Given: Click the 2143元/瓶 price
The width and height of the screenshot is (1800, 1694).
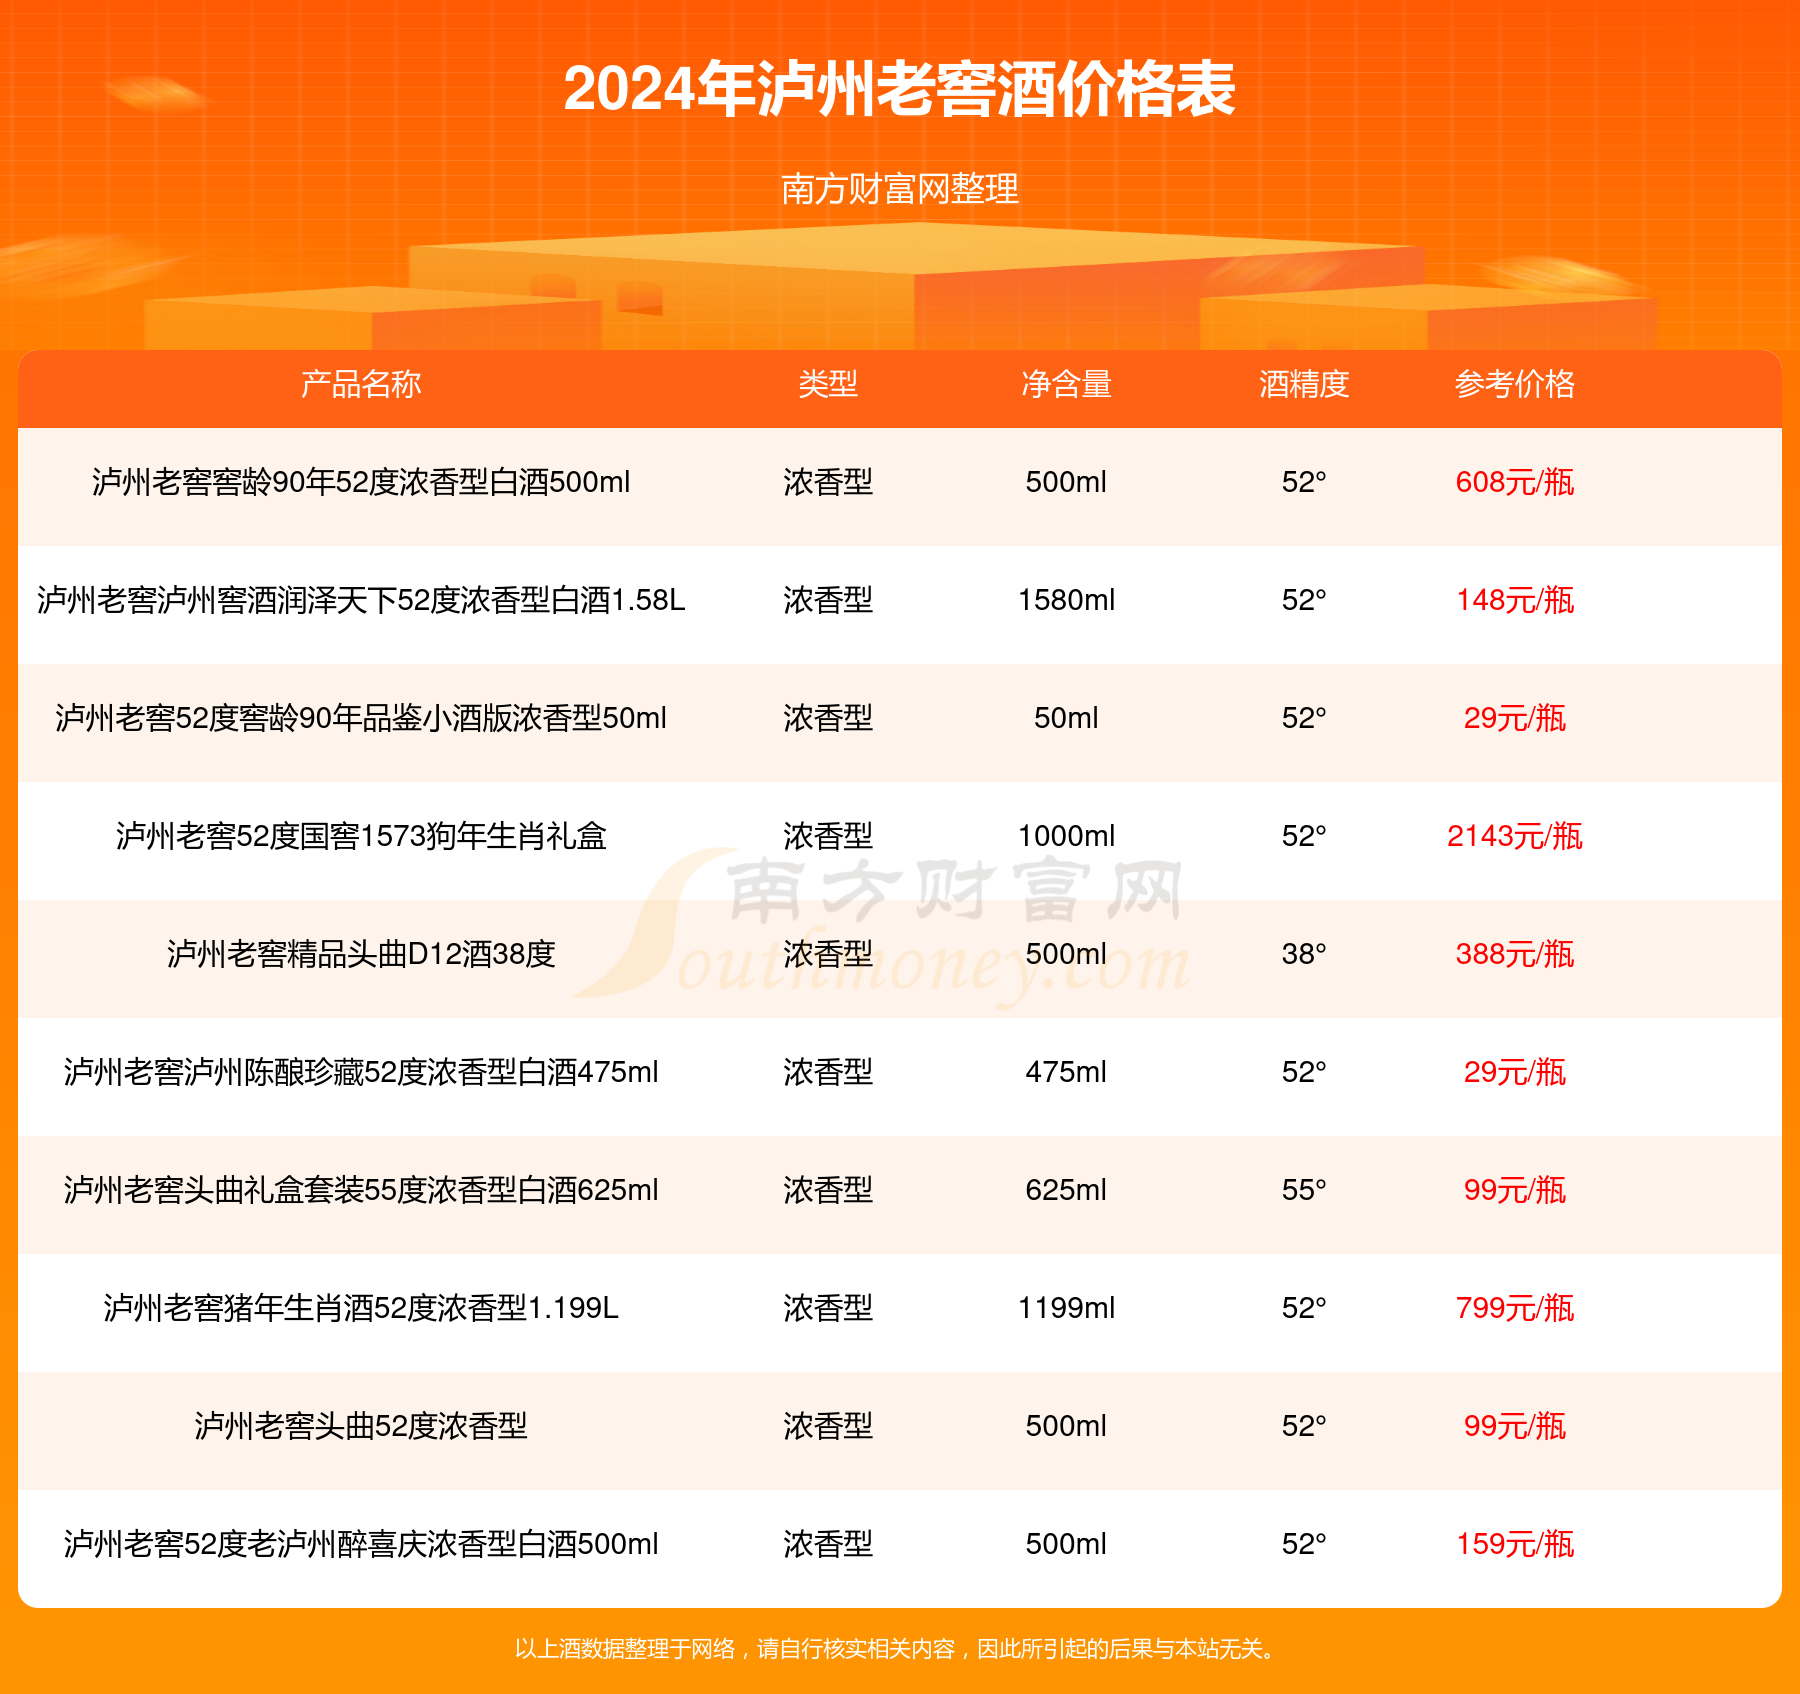Looking at the screenshot, I should coord(1515,836).
